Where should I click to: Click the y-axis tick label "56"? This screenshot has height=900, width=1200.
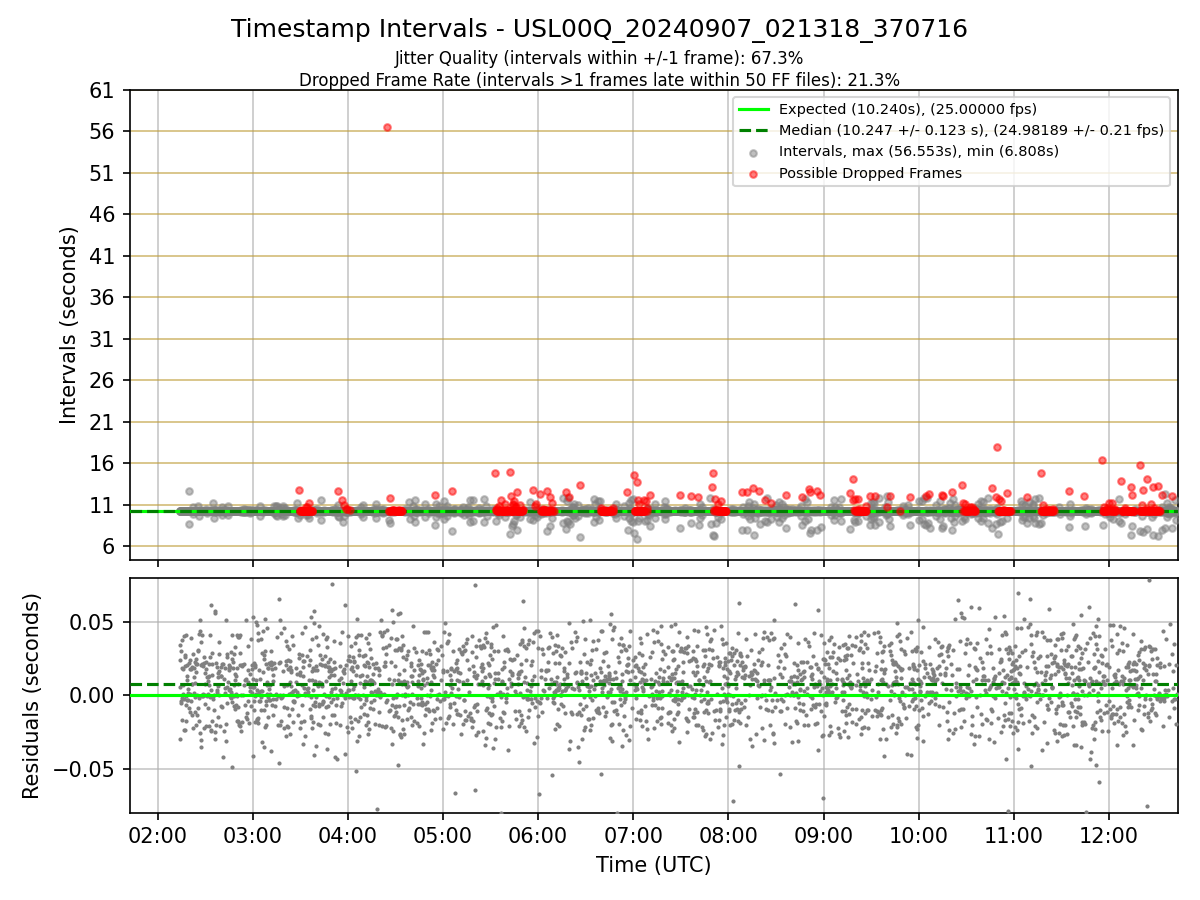pyautogui.click(x=104, y=132)
